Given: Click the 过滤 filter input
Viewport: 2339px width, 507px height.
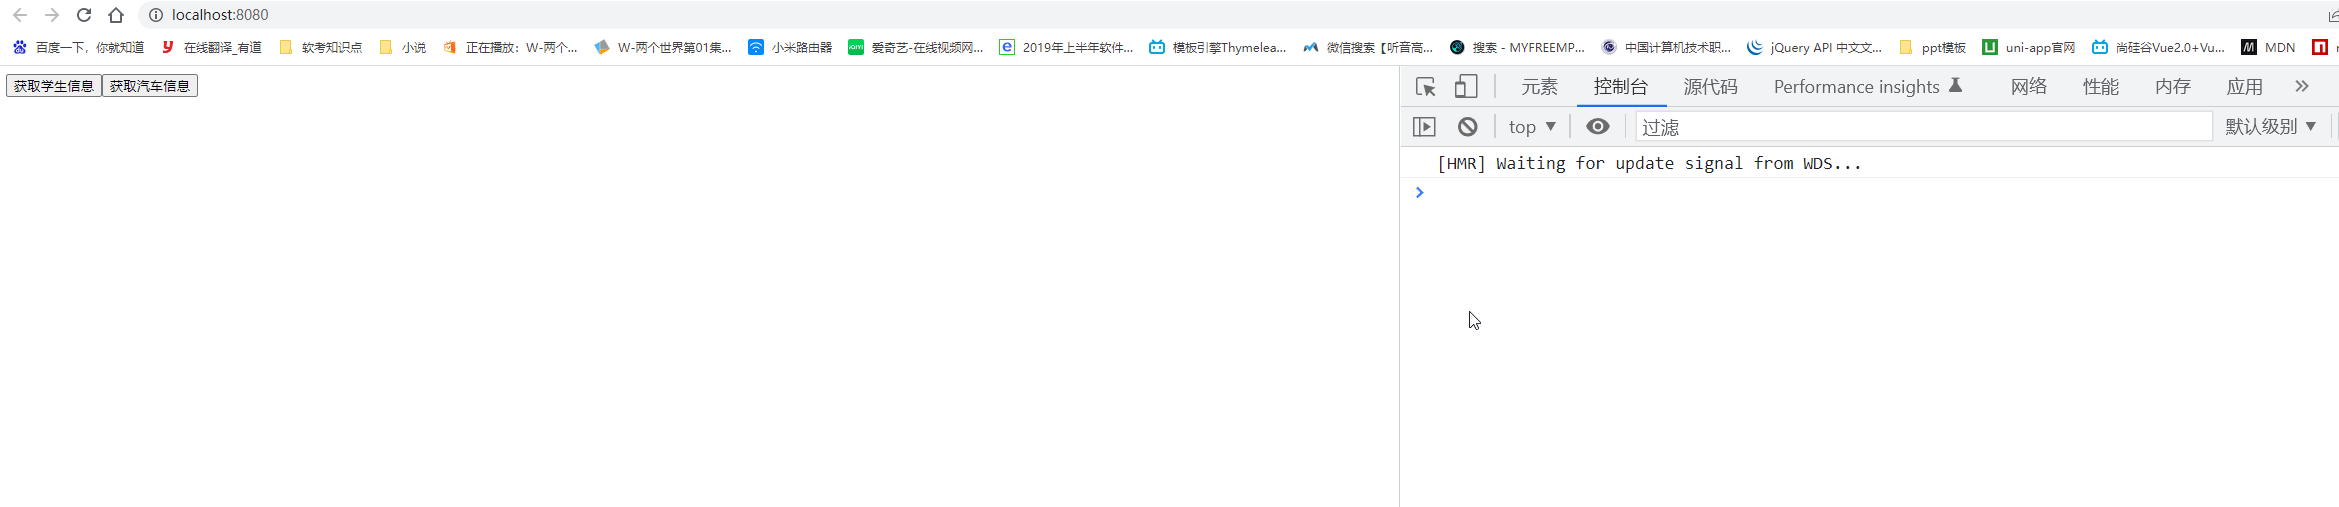Looking at the screenshot, I should pos(1924,127).
